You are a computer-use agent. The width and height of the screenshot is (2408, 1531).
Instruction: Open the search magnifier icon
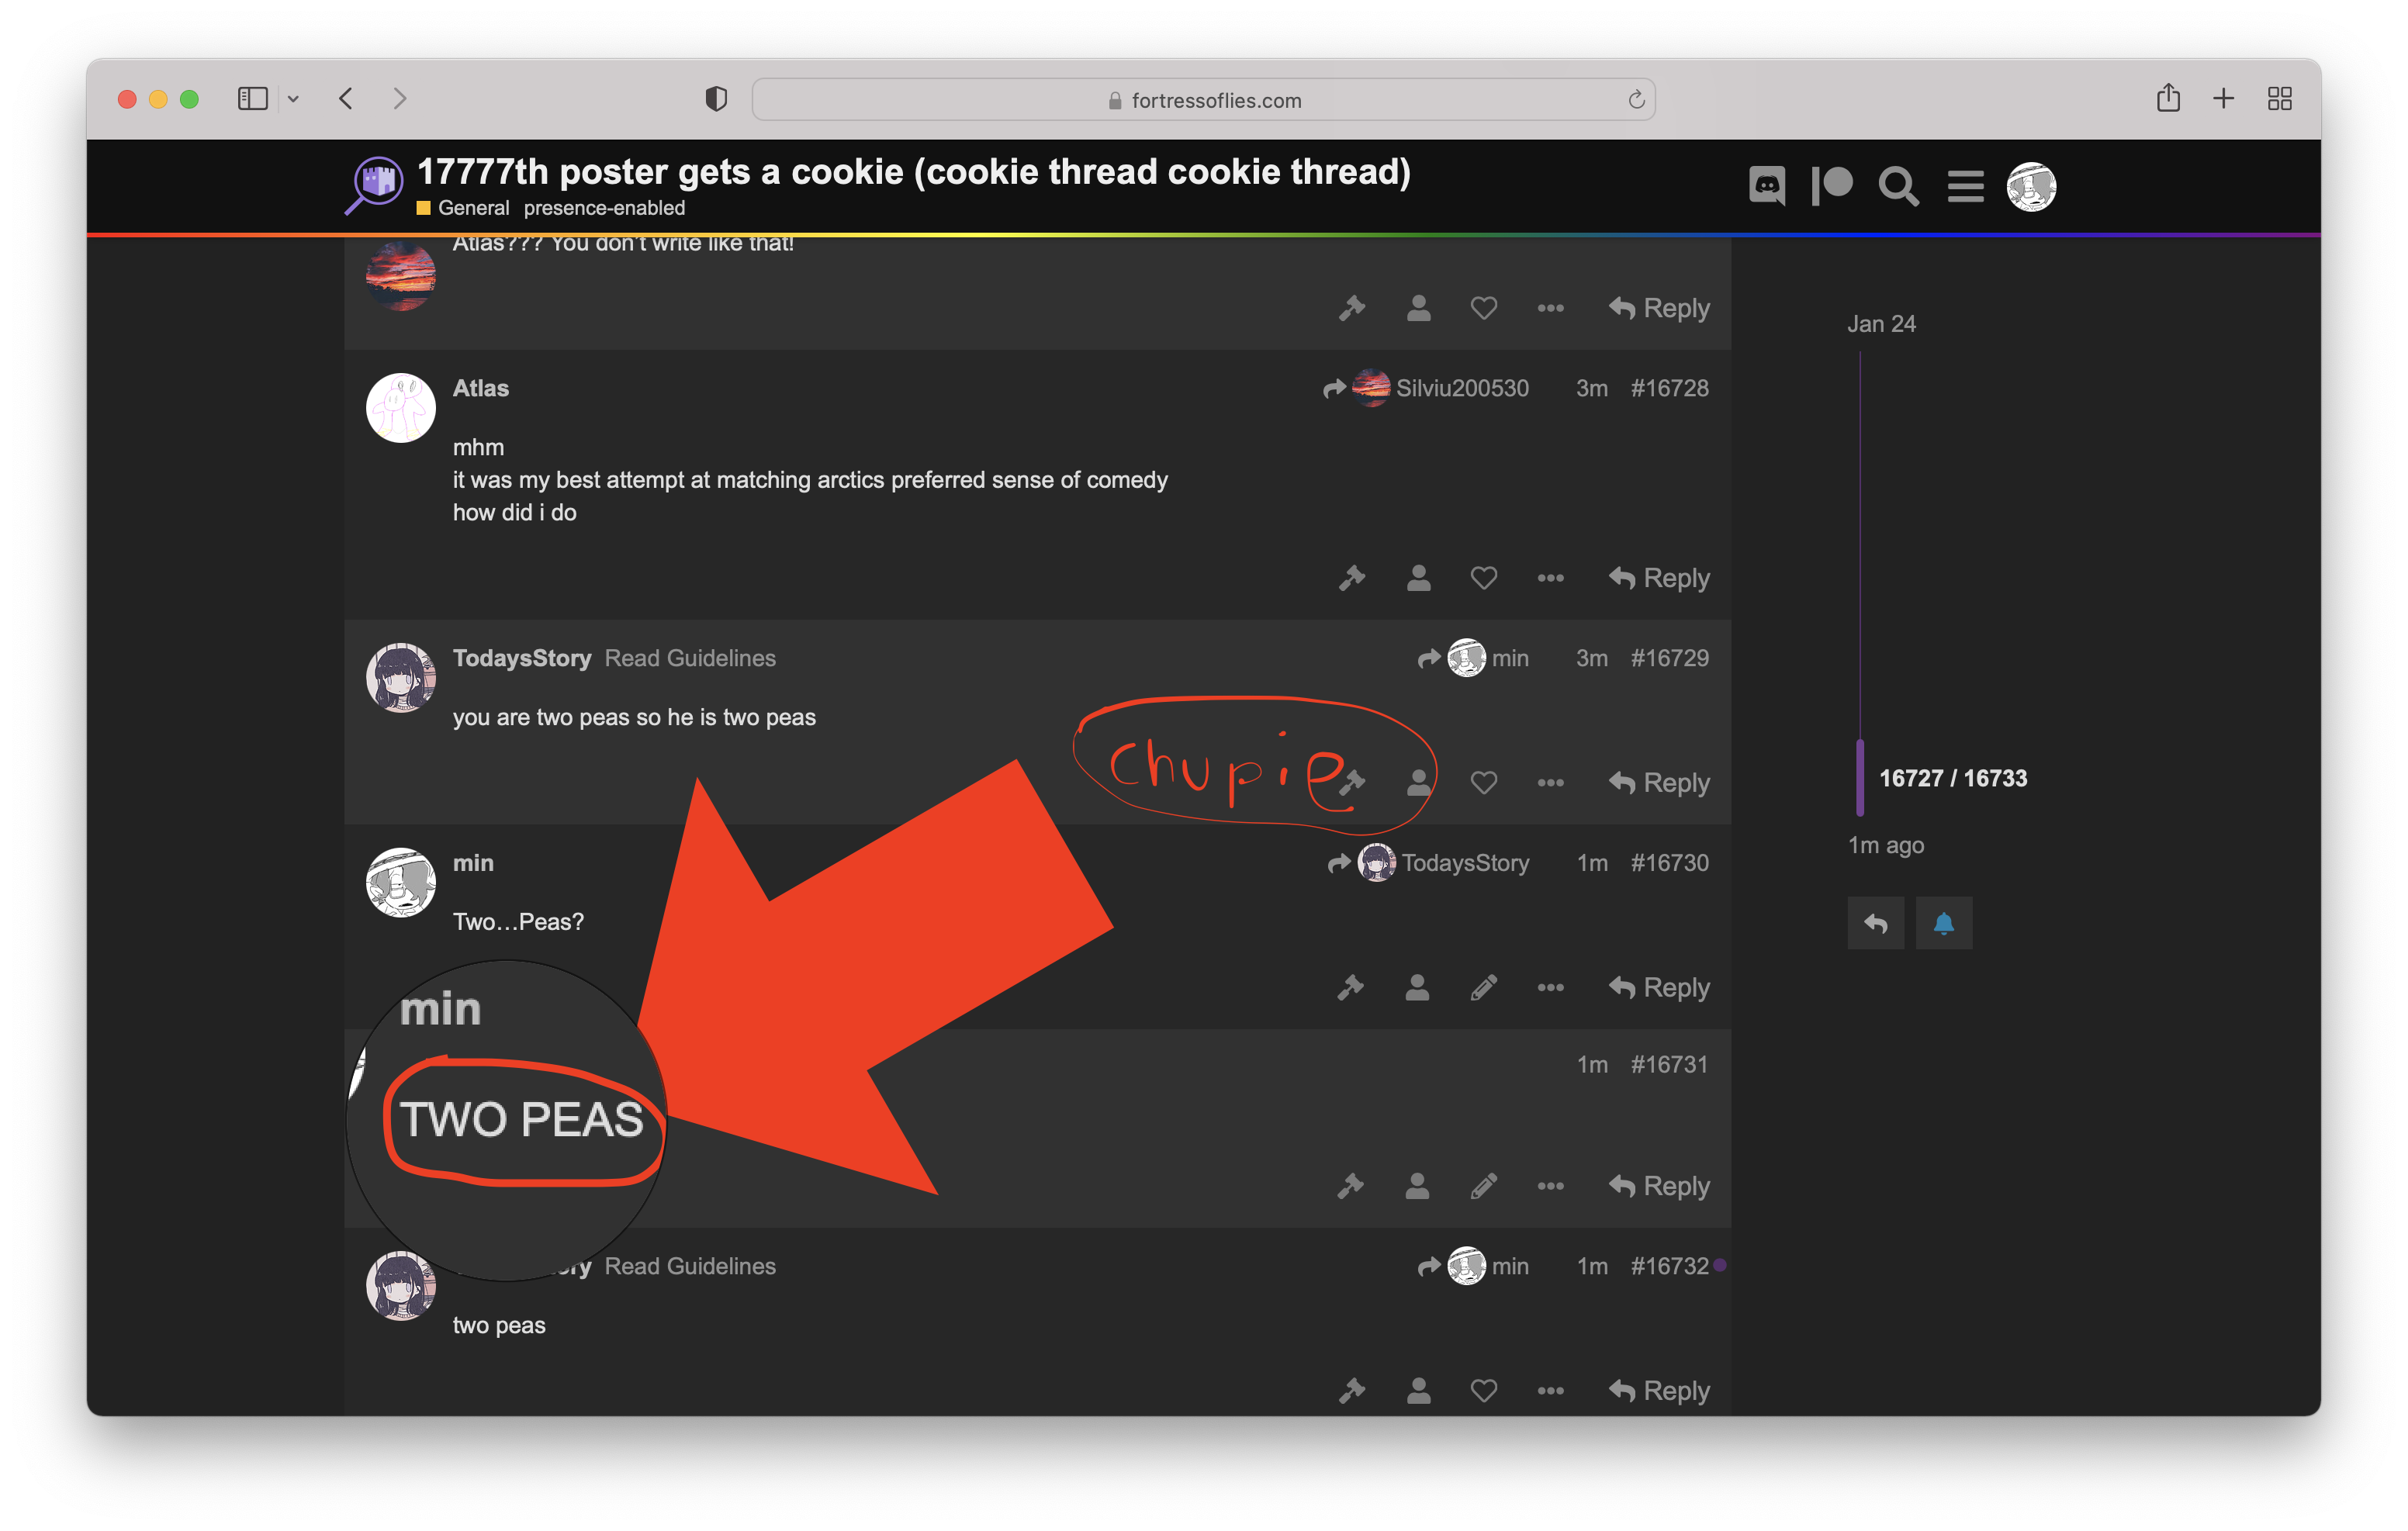tap(1898, 186)
